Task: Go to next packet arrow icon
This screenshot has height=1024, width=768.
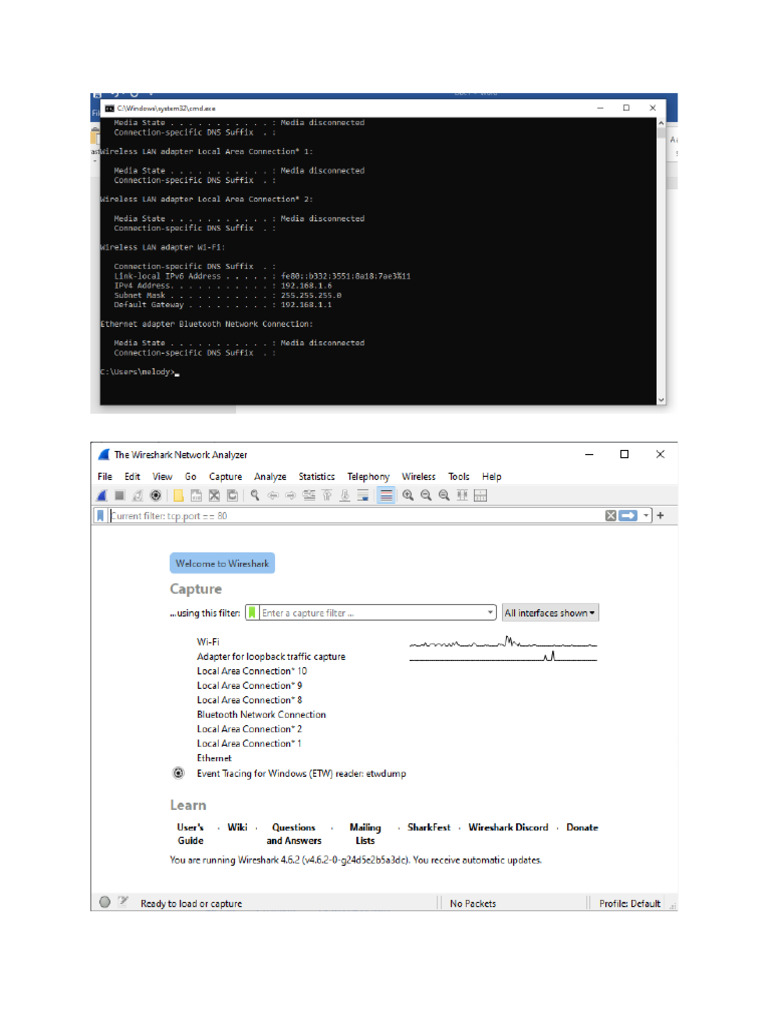Action: click(x=291, y=496)
